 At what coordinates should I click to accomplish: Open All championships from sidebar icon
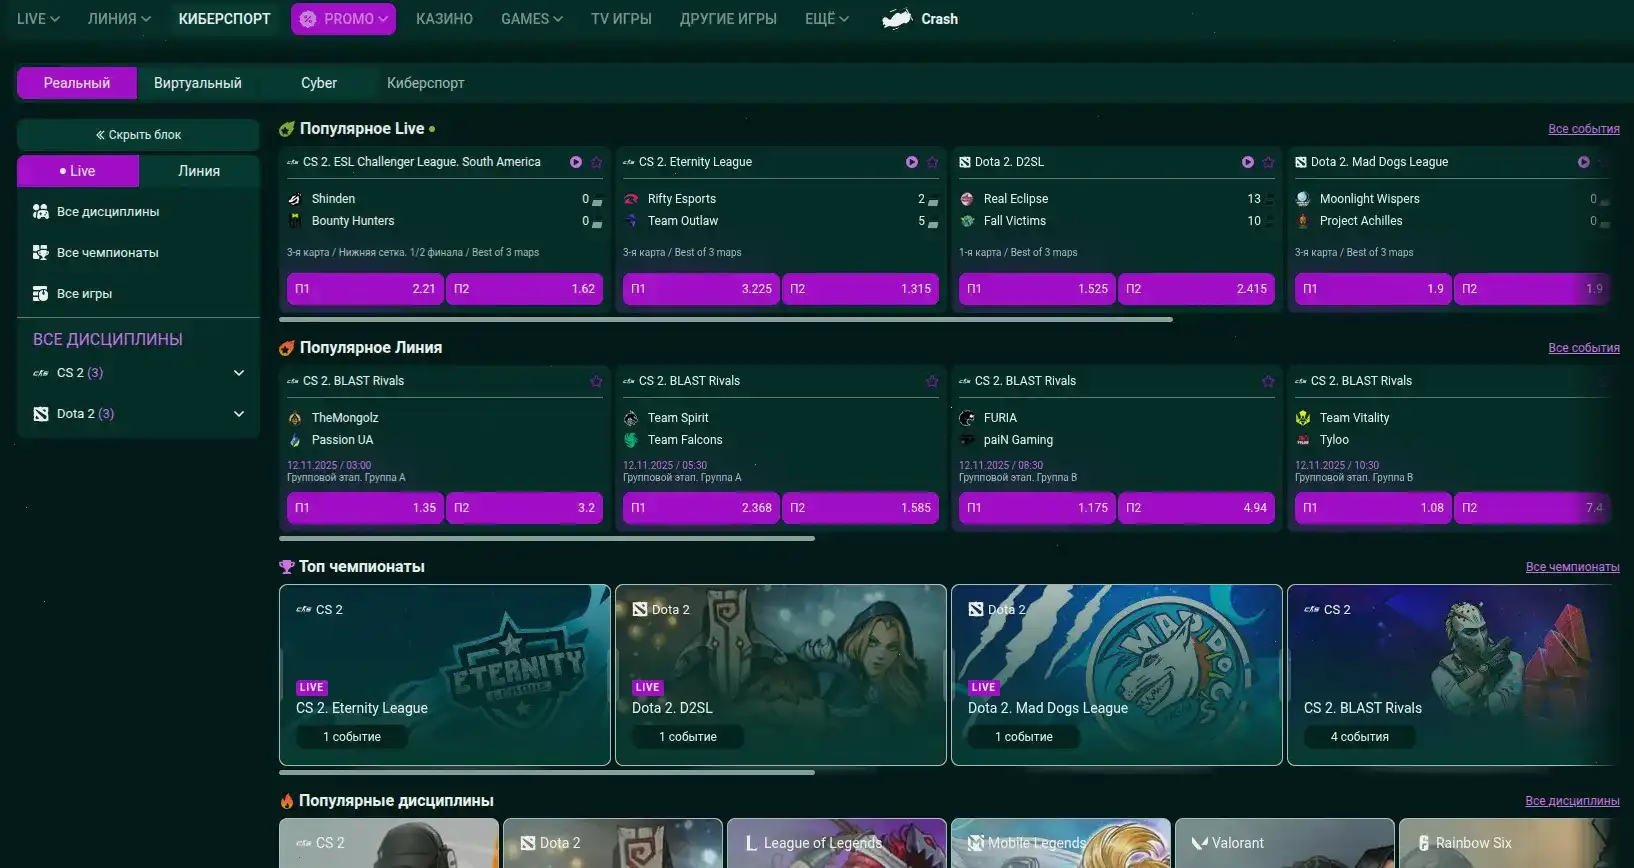tap(41, 253)
